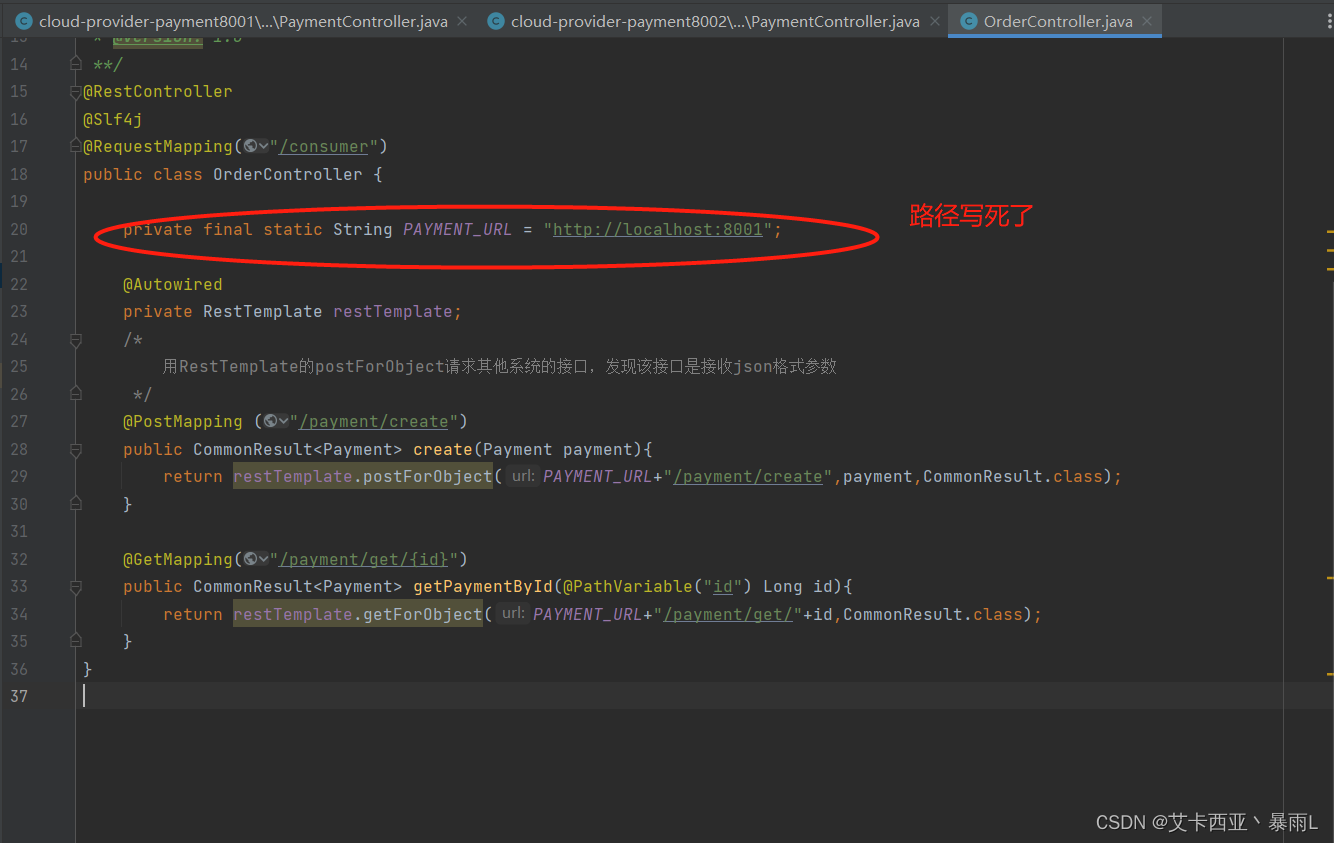Click globe icon in @PostMapping annotation
The image size is (1334, 843).
click(270, 421)
